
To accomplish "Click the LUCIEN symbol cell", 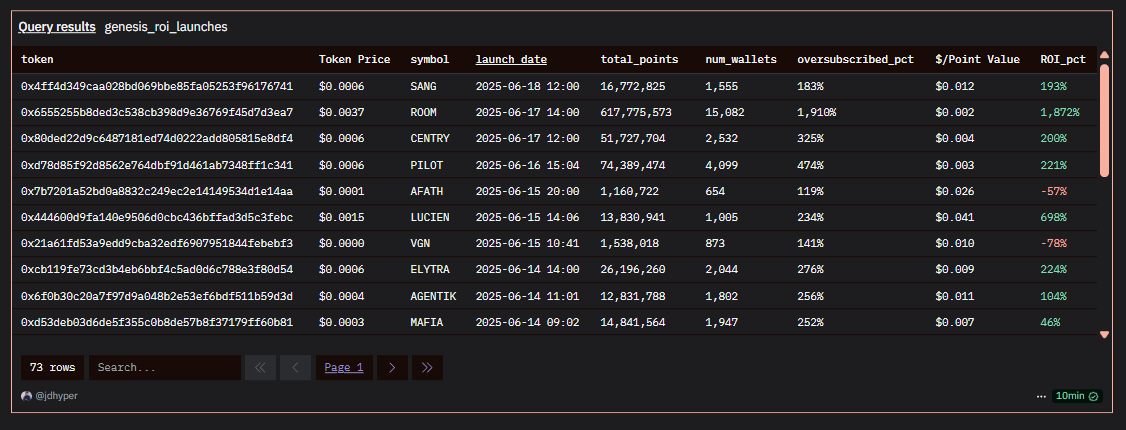I will point(429,218).
